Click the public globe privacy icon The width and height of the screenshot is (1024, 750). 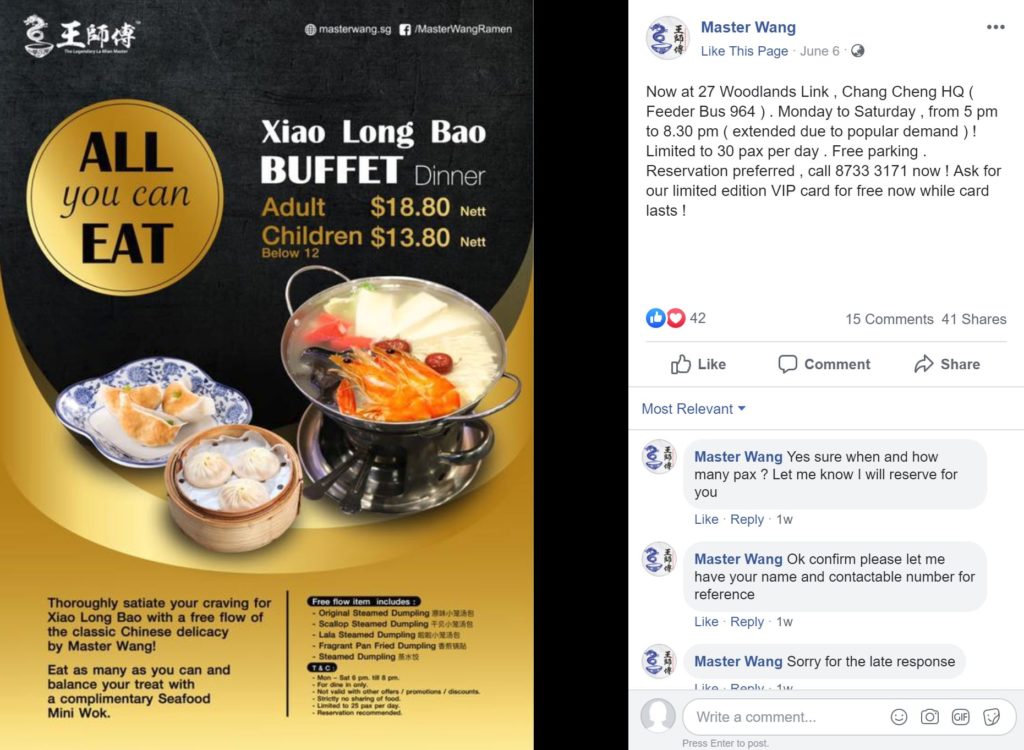point(857,51)
